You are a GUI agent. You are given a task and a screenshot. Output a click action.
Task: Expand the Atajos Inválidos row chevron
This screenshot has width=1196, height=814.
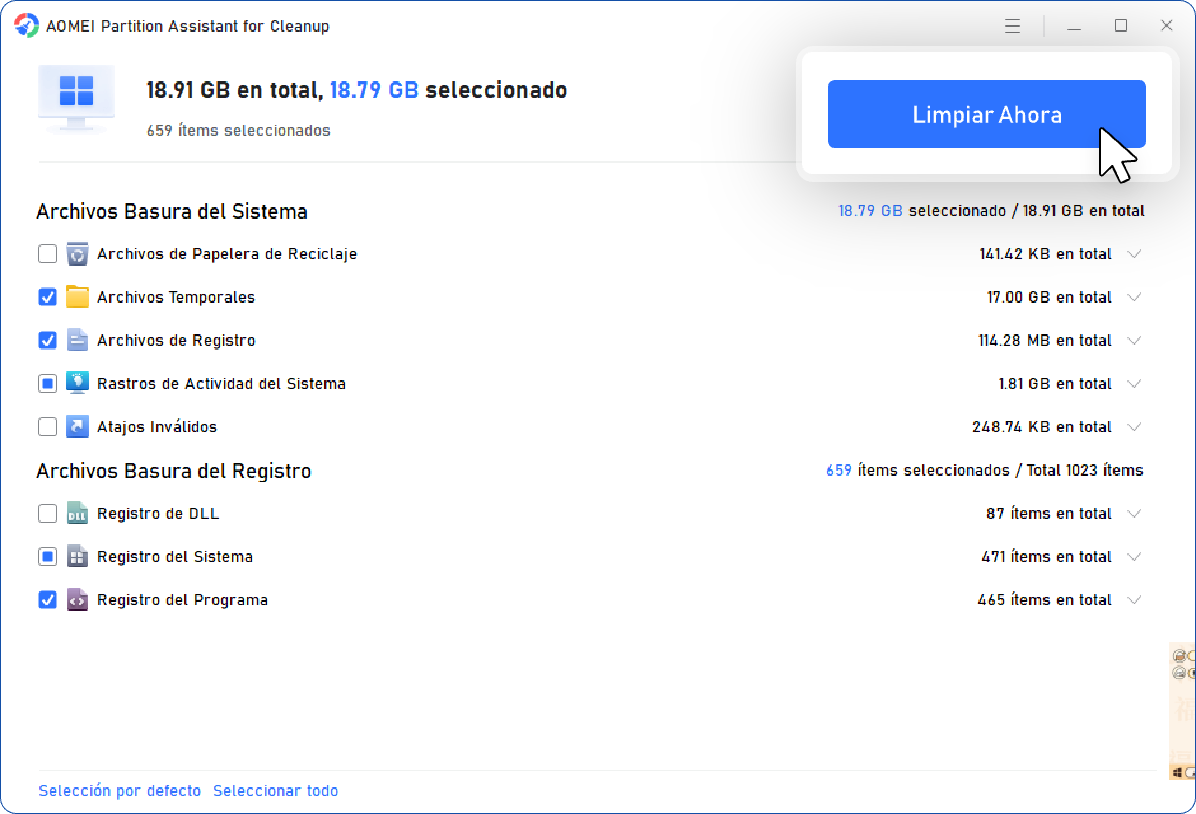pos(1134,427)
